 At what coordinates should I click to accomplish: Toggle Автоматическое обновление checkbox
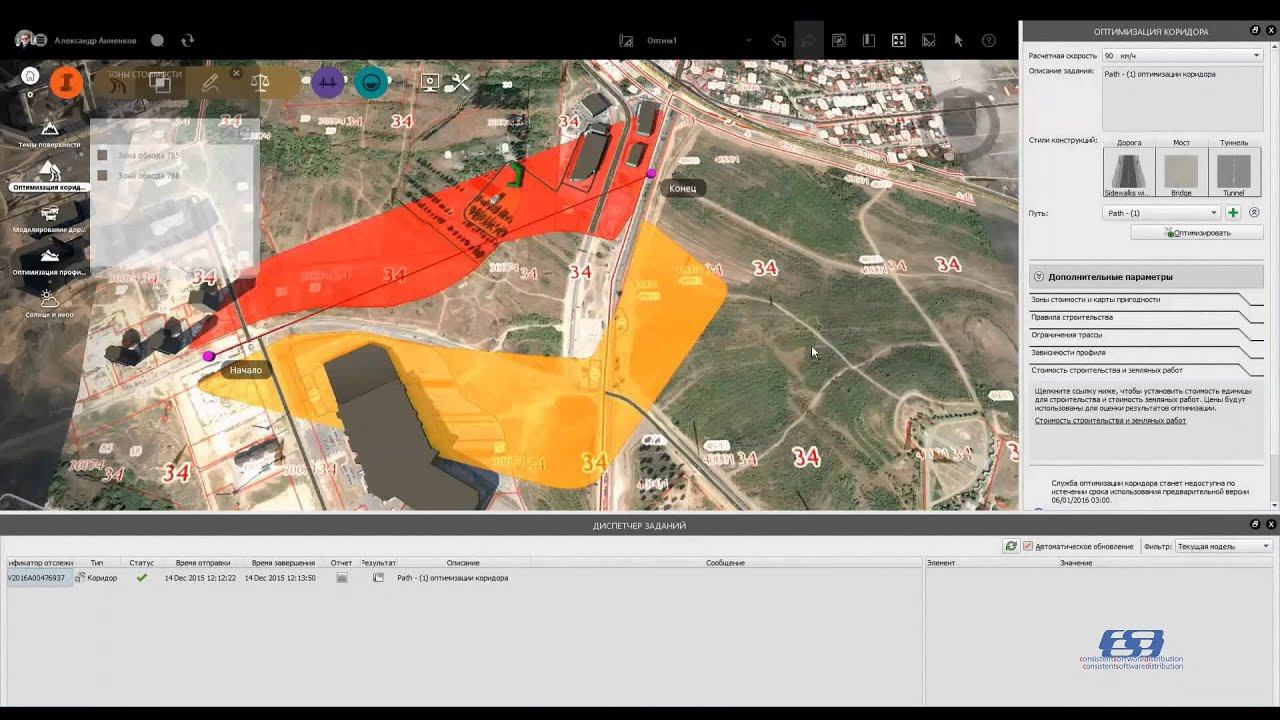tap(1027, 546)
